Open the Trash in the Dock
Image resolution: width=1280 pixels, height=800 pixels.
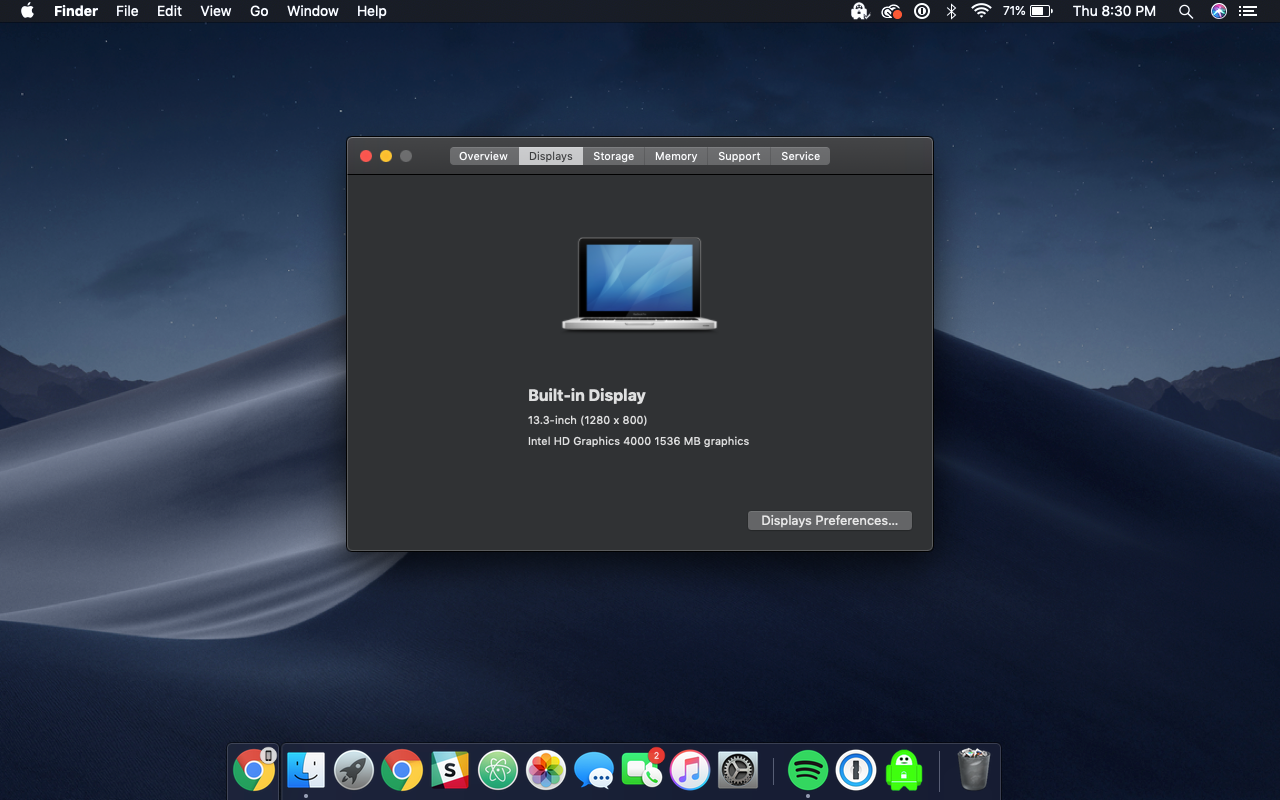972,769
